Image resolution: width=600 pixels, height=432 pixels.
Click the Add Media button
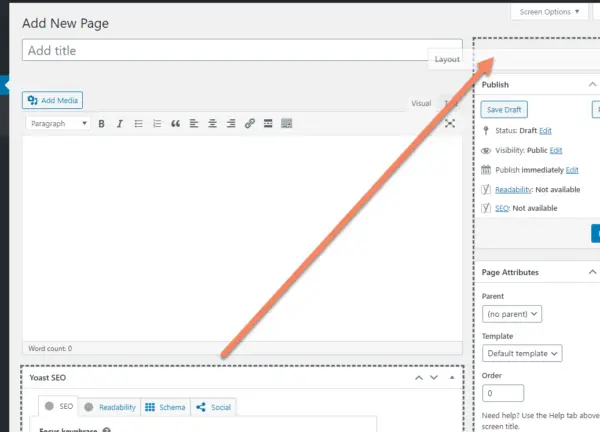(52, 100)
